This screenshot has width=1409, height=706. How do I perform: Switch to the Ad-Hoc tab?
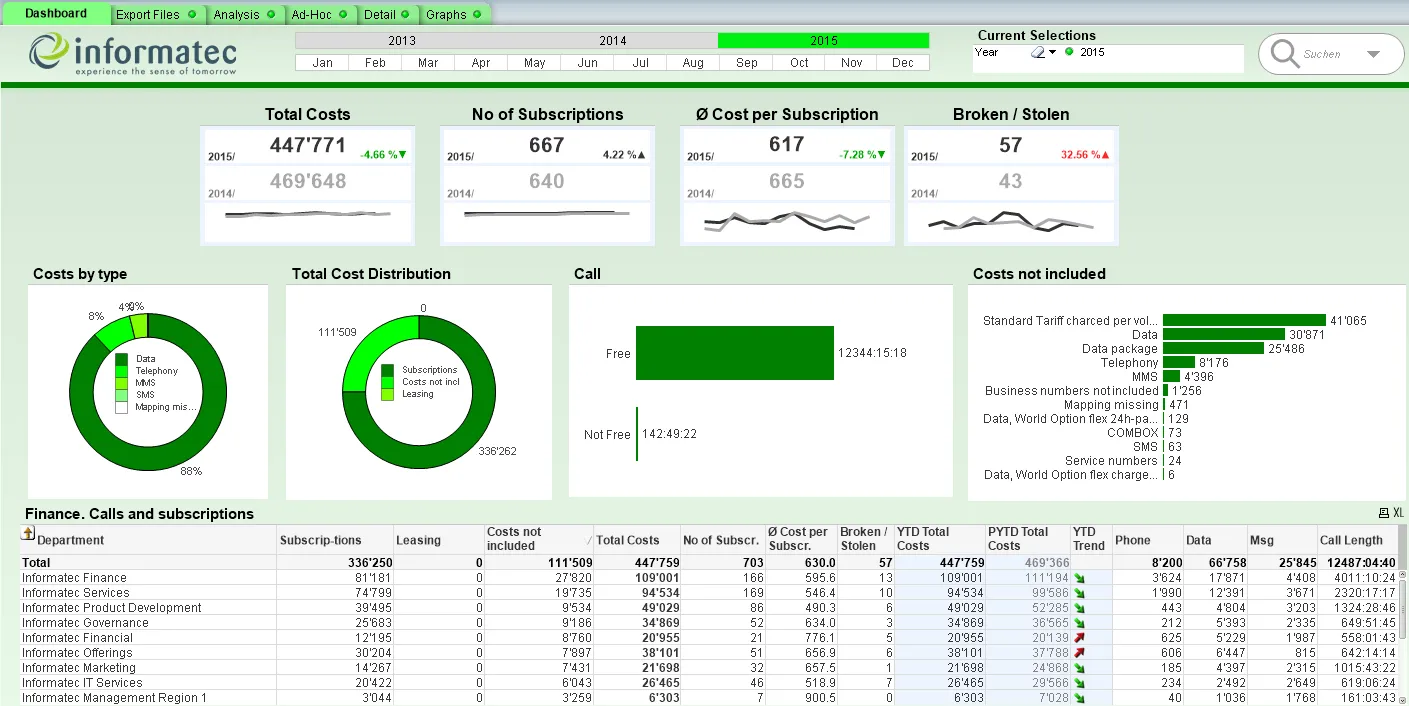coord(319,15)
